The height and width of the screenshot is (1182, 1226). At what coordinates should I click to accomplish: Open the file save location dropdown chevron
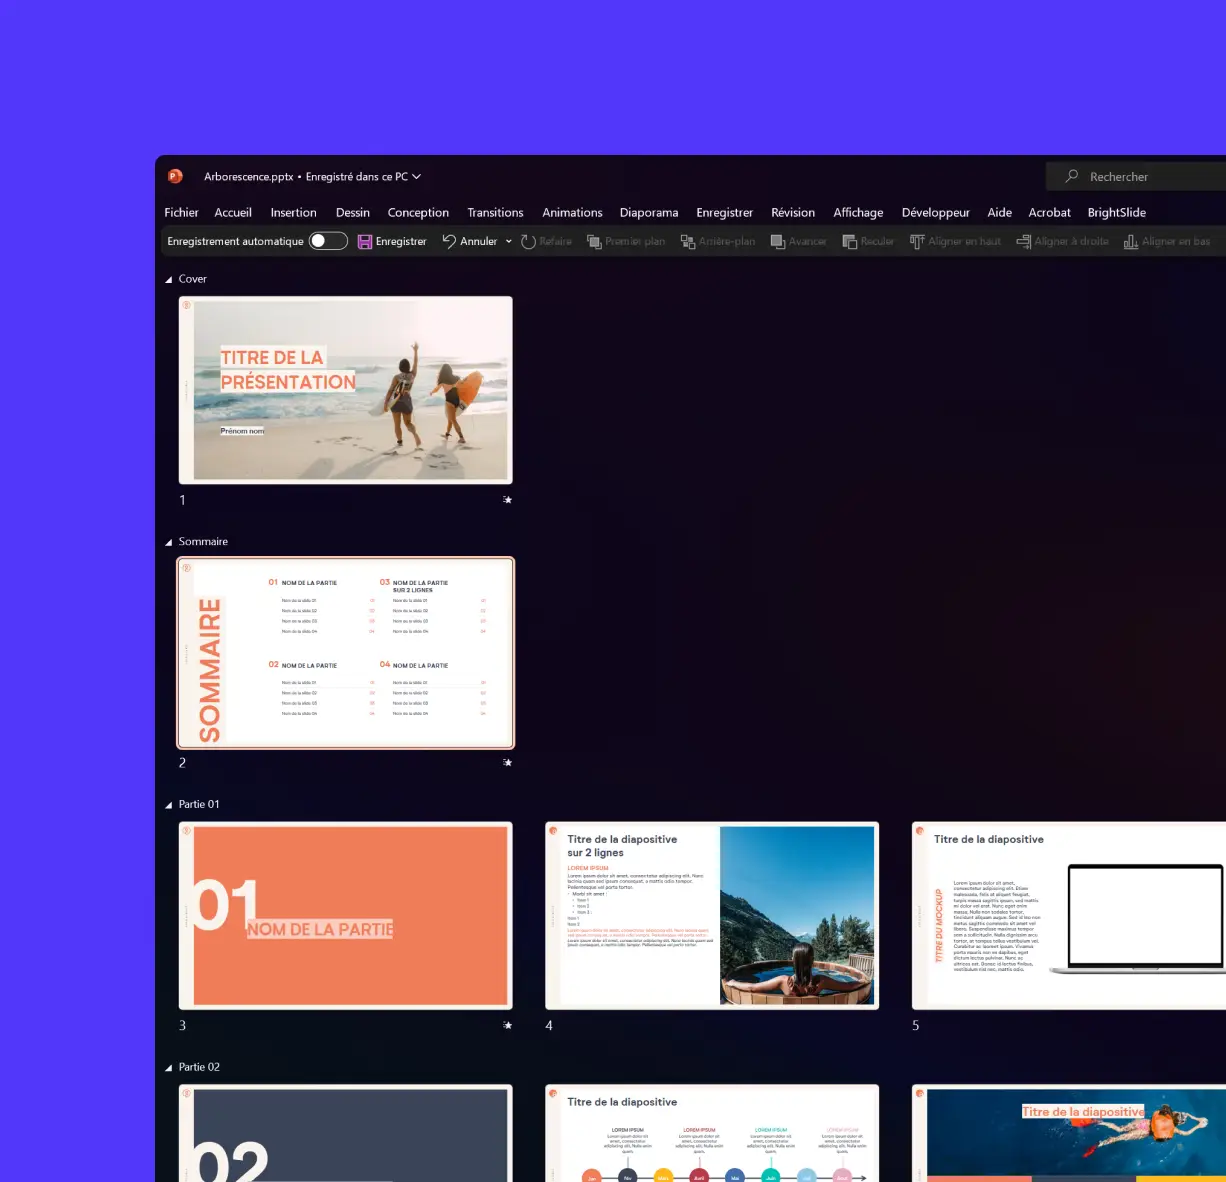(x=417, y=177)
